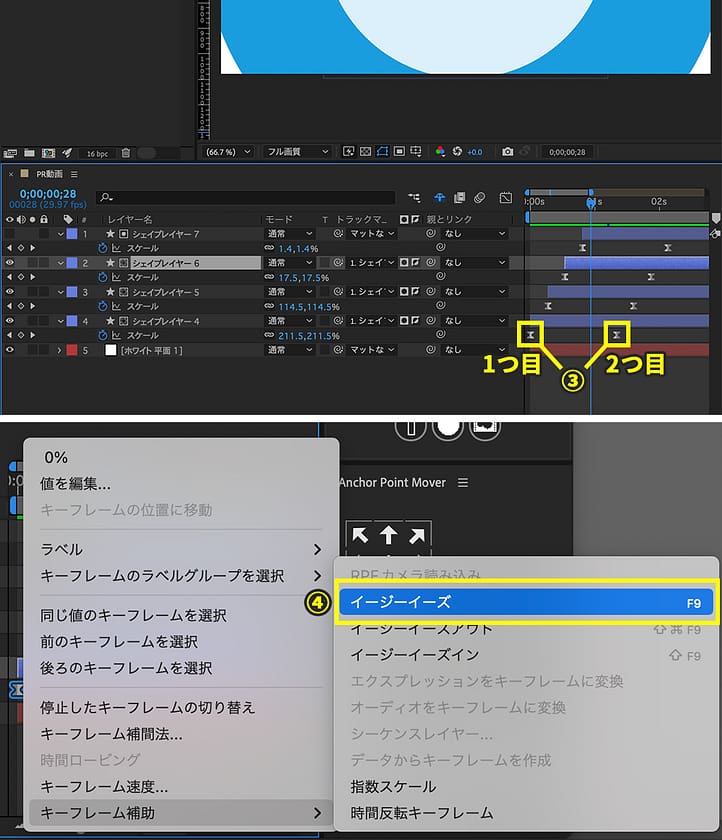Select イージーイーズ from the submenu
Image resolution: width=722 pixels, height=840 pixels.
coord(526,602)
